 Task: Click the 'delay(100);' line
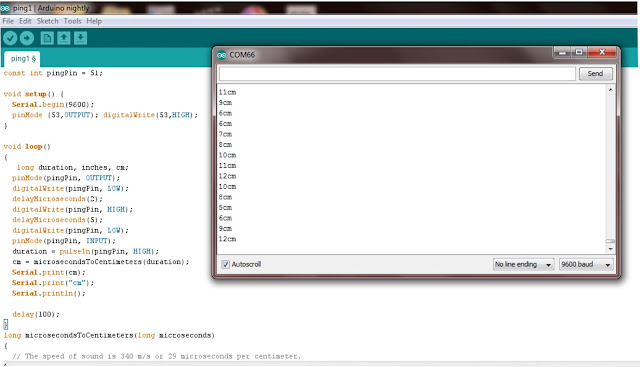point(36,314)
